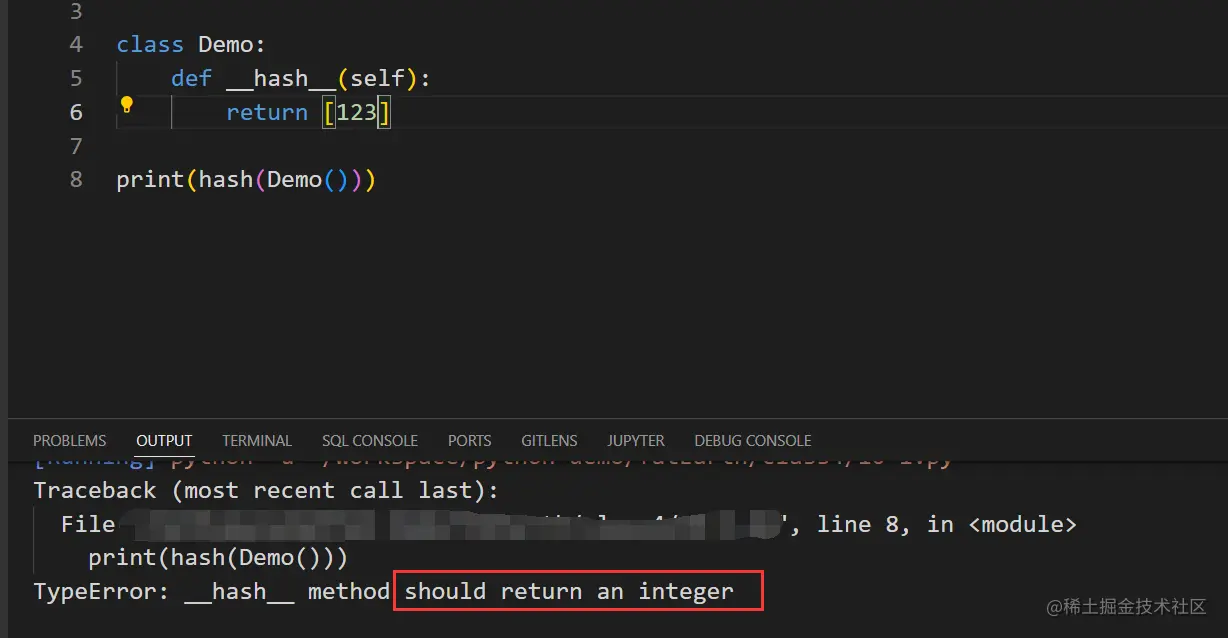1228x638 pixels.
Task: Open the DEBUG CONSOLE tab
Action: (753, 440)
